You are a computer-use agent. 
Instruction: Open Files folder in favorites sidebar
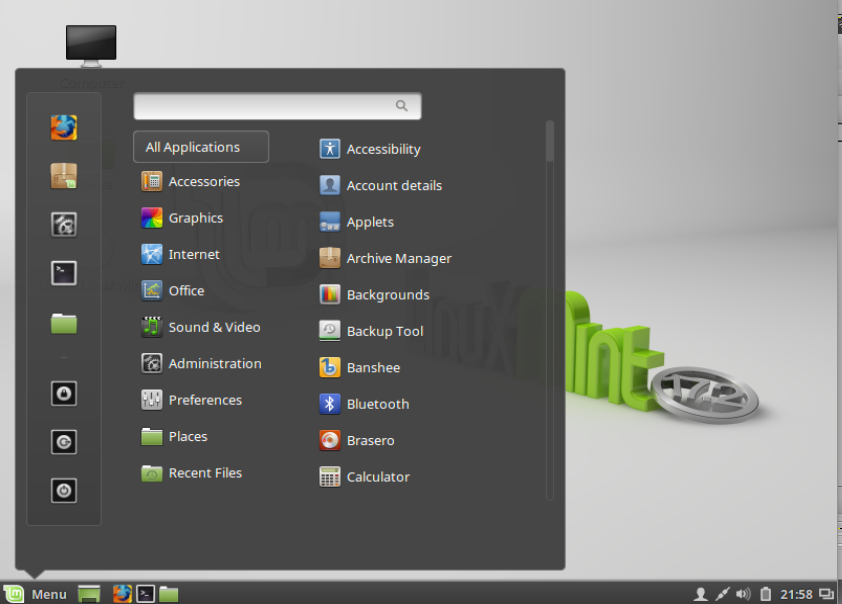click(64, 323)
